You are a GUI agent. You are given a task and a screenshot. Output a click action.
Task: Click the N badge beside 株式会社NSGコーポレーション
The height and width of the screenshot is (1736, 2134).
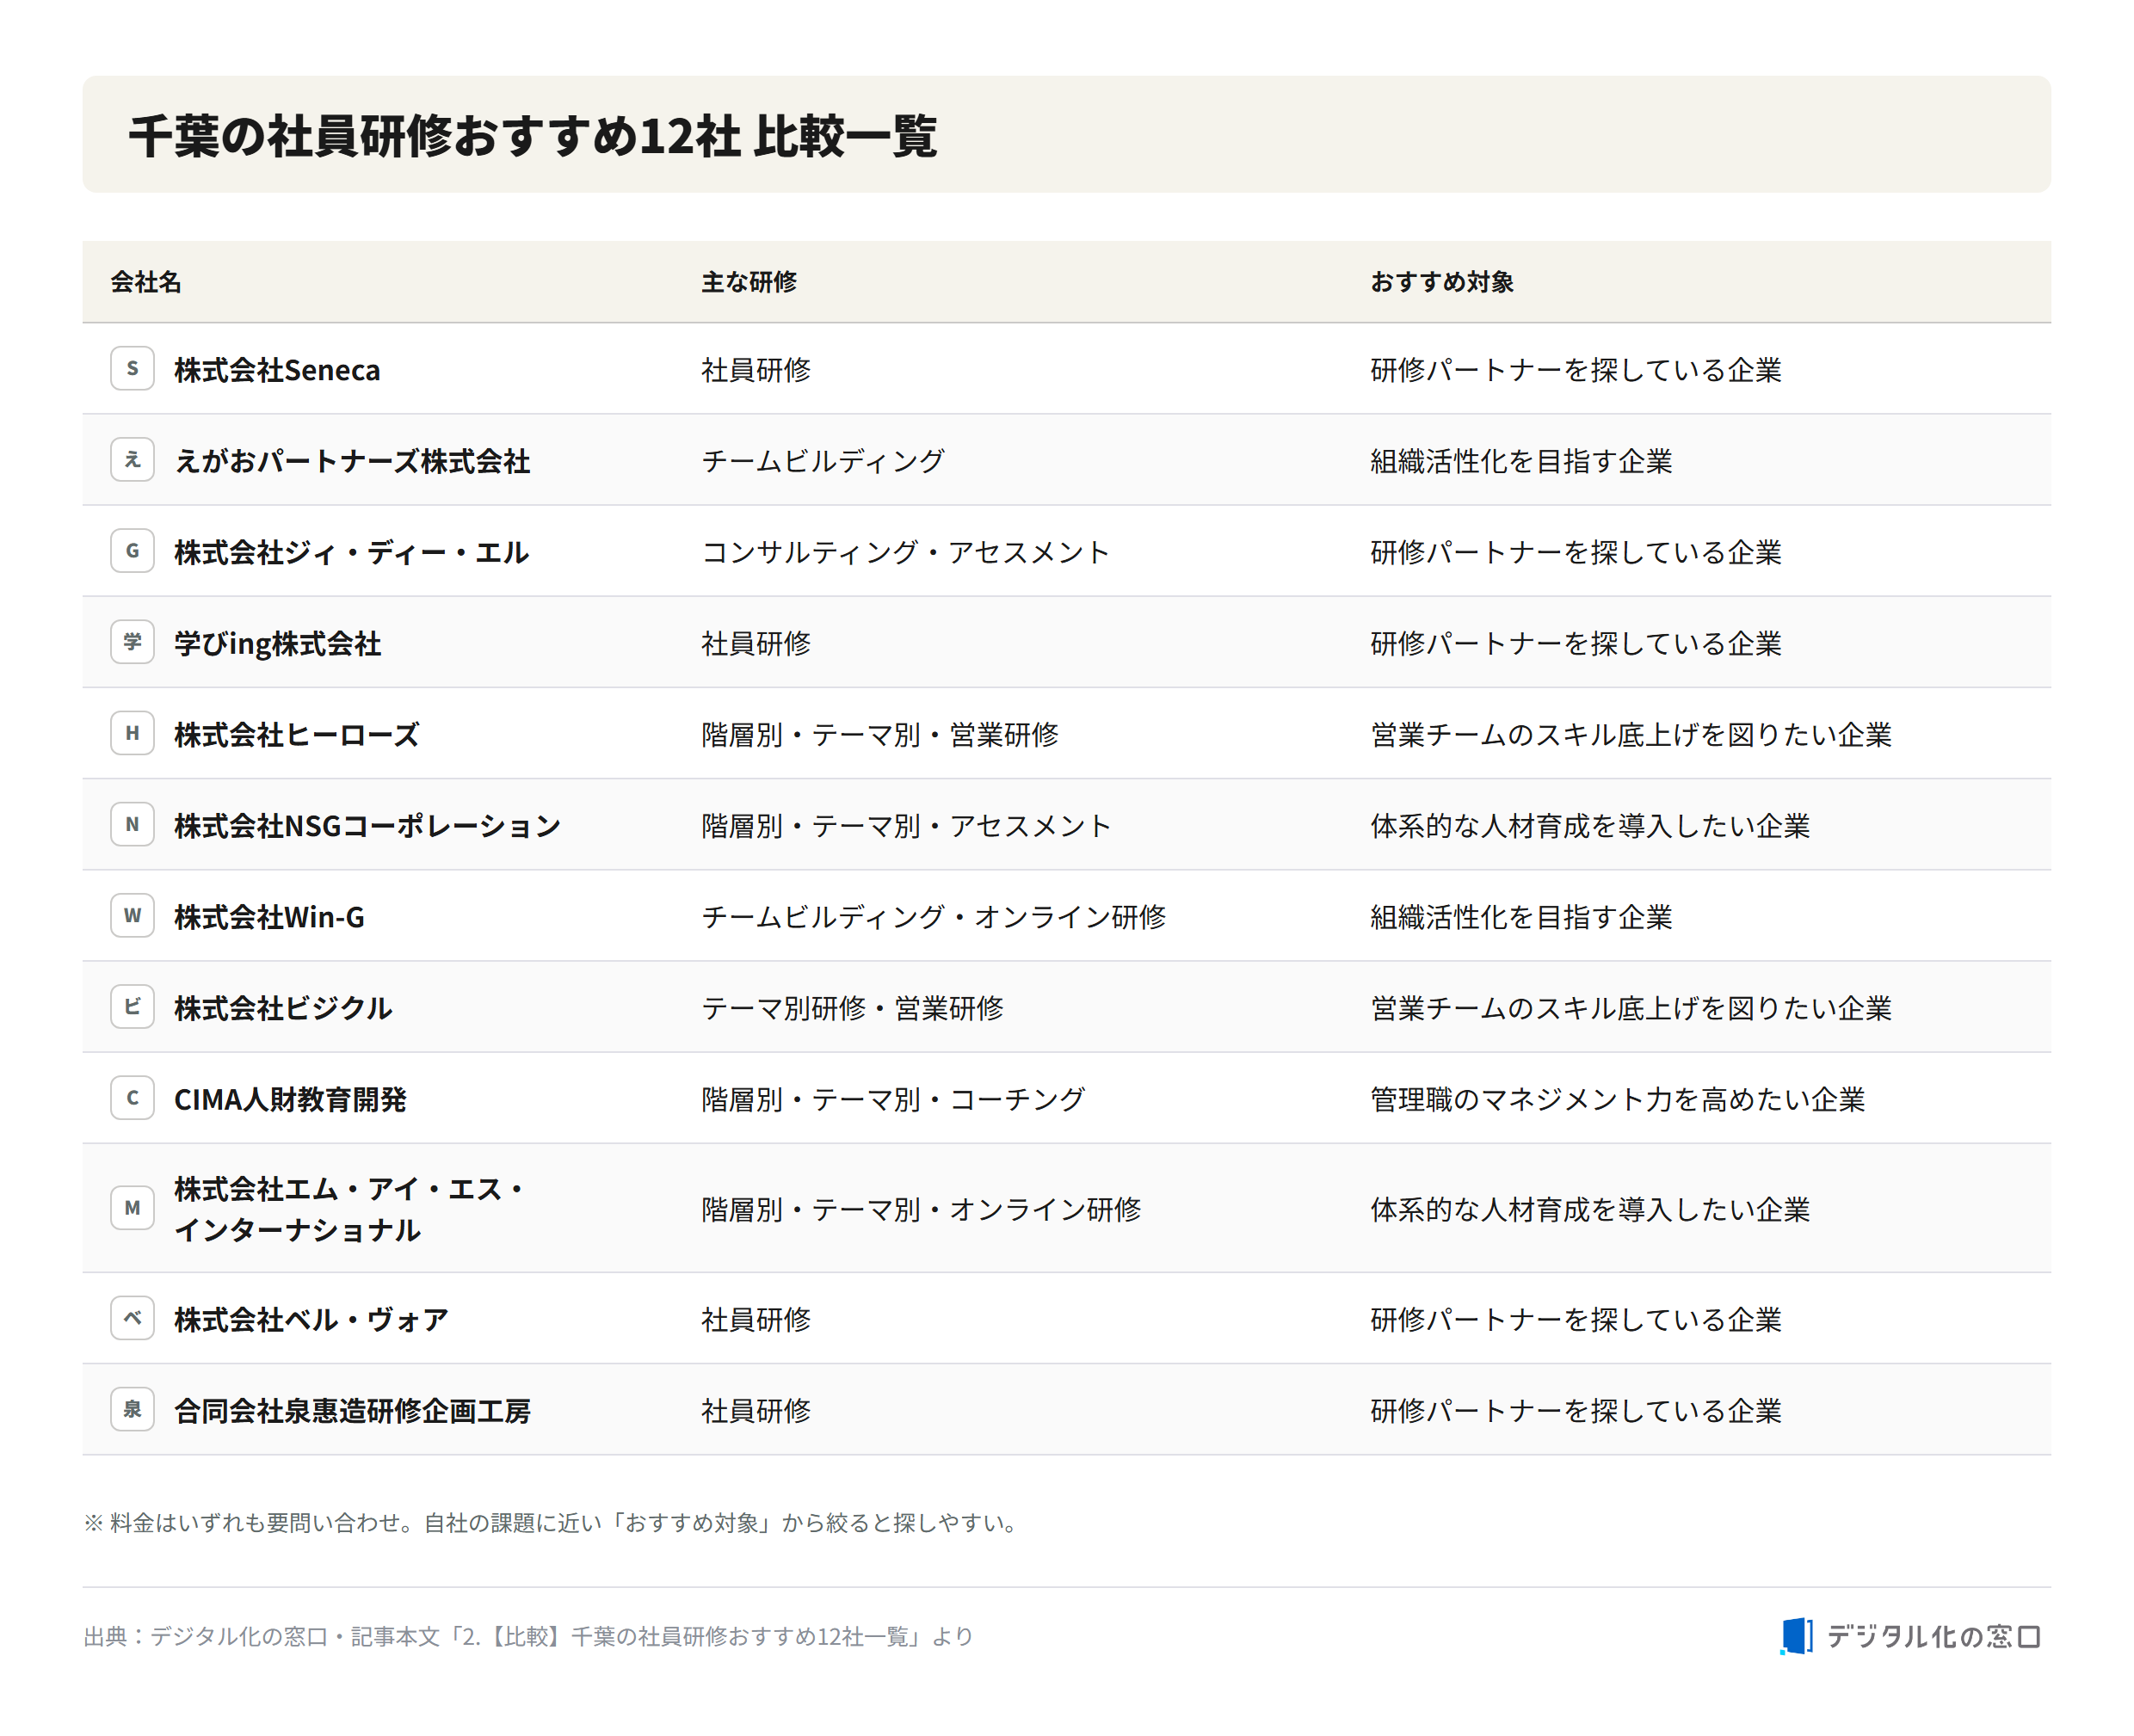[x=132, y=824]
